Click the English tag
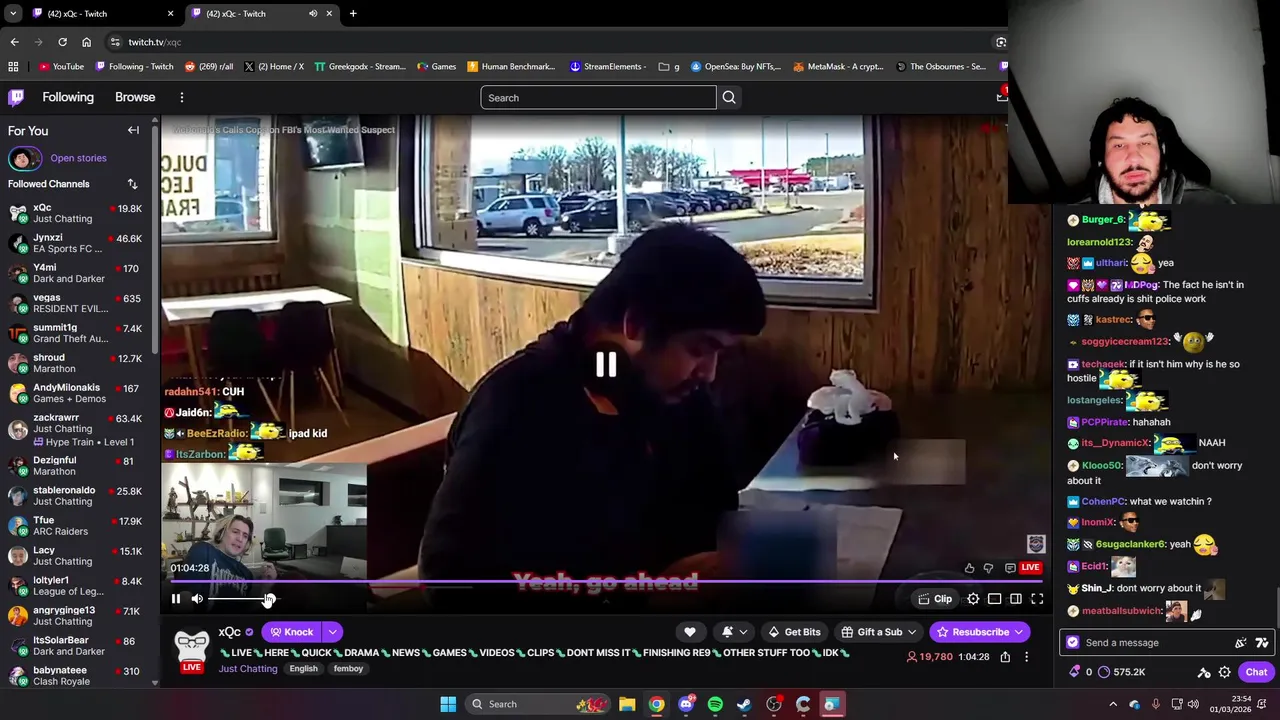This screenshot has width=1280, height=720. click(x=303, y=669)
